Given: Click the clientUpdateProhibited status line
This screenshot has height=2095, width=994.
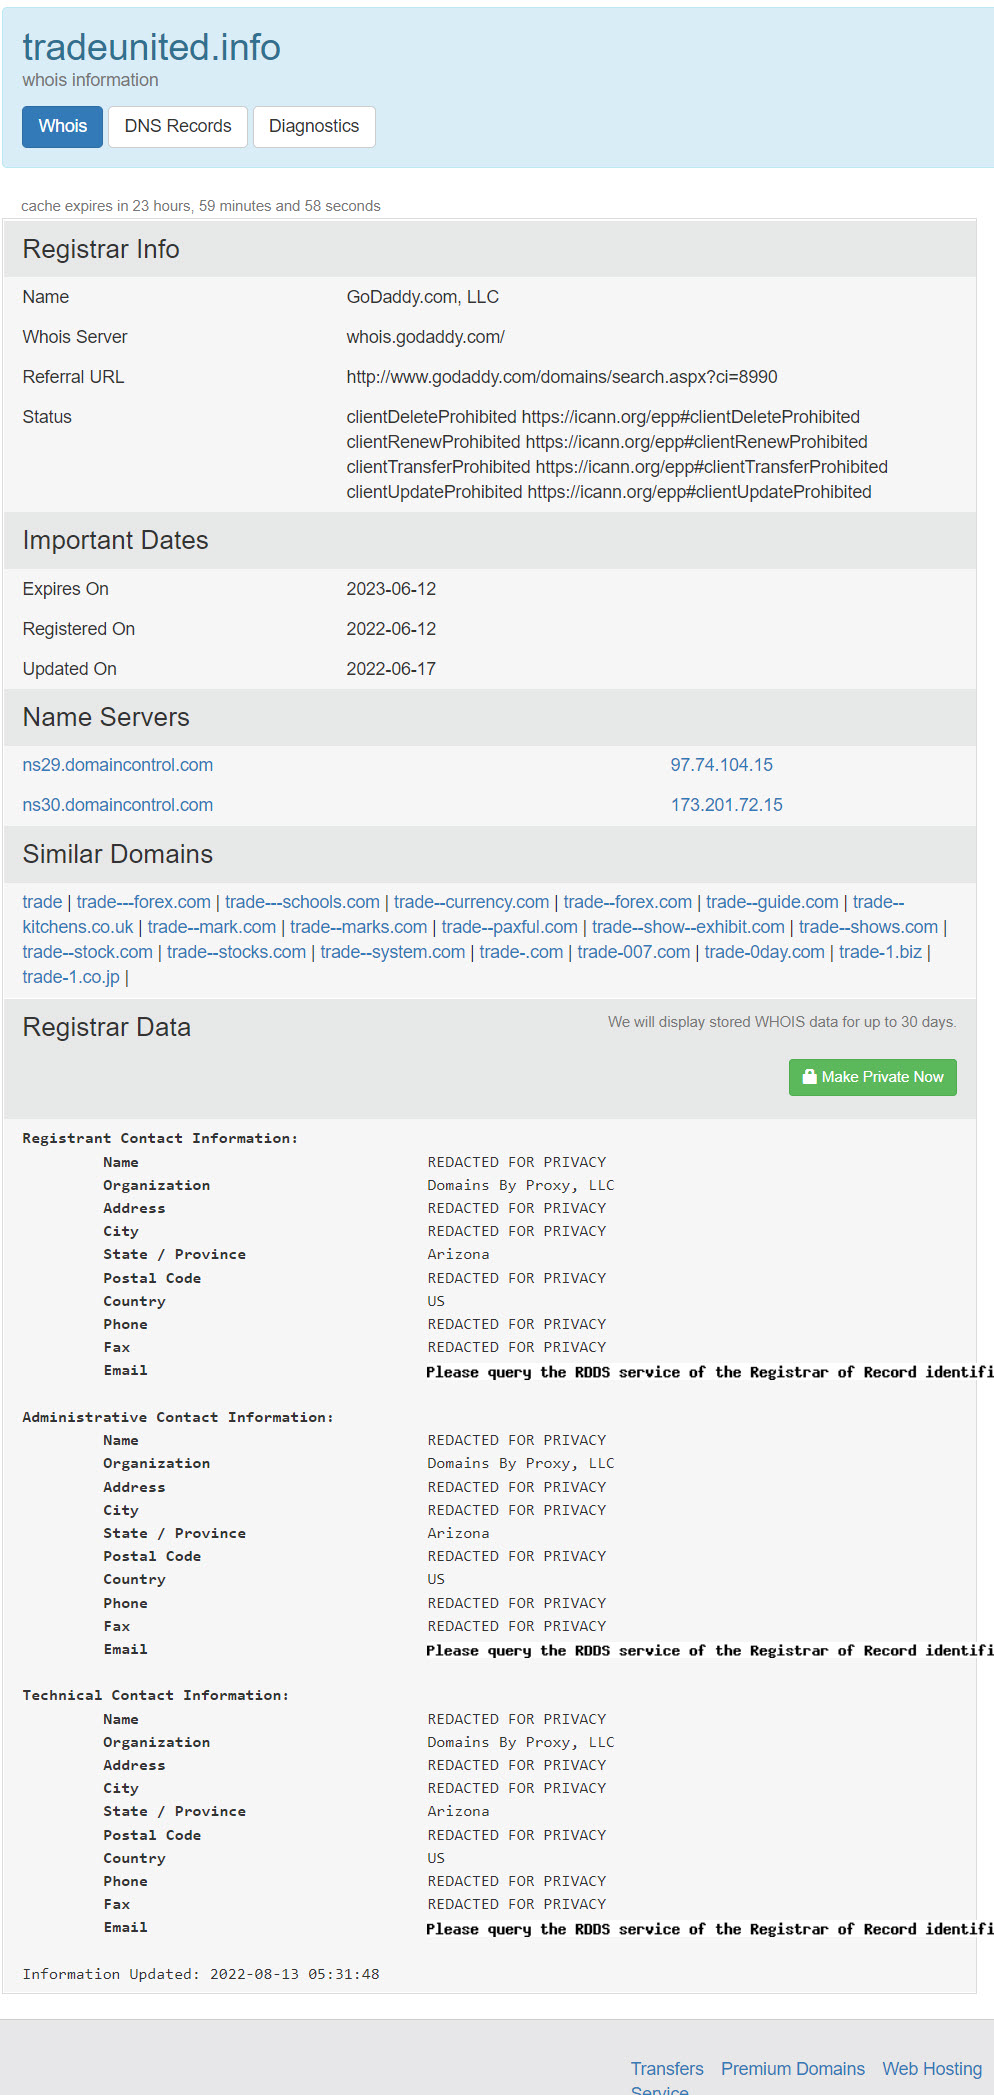Looking at the screenshot, I should 609,492.
